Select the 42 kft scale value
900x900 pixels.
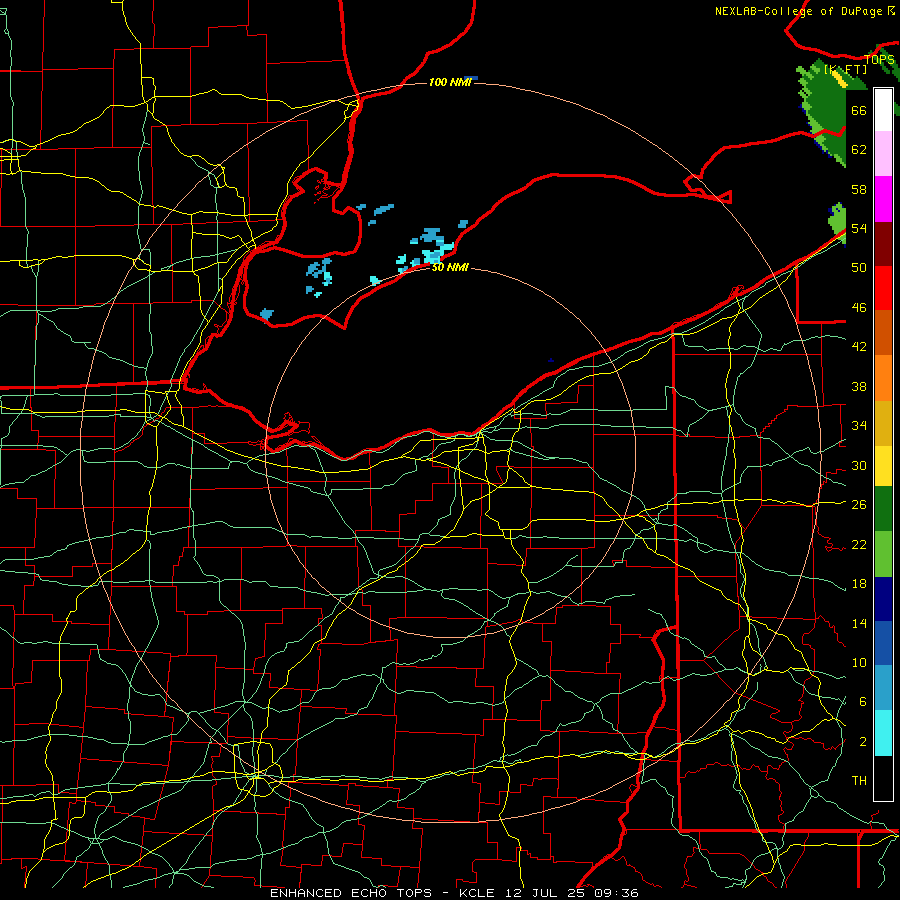pos(859,347)
